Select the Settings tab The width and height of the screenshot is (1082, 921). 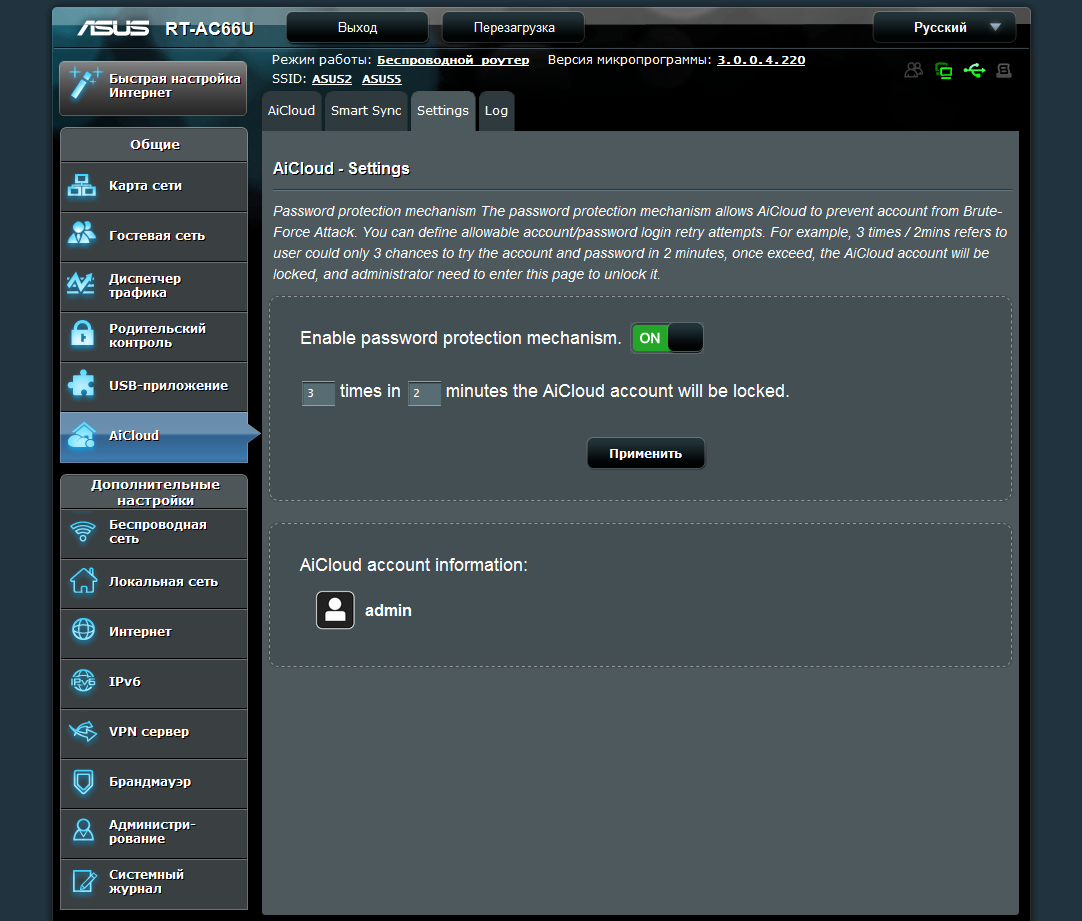(x=442, y=111)
